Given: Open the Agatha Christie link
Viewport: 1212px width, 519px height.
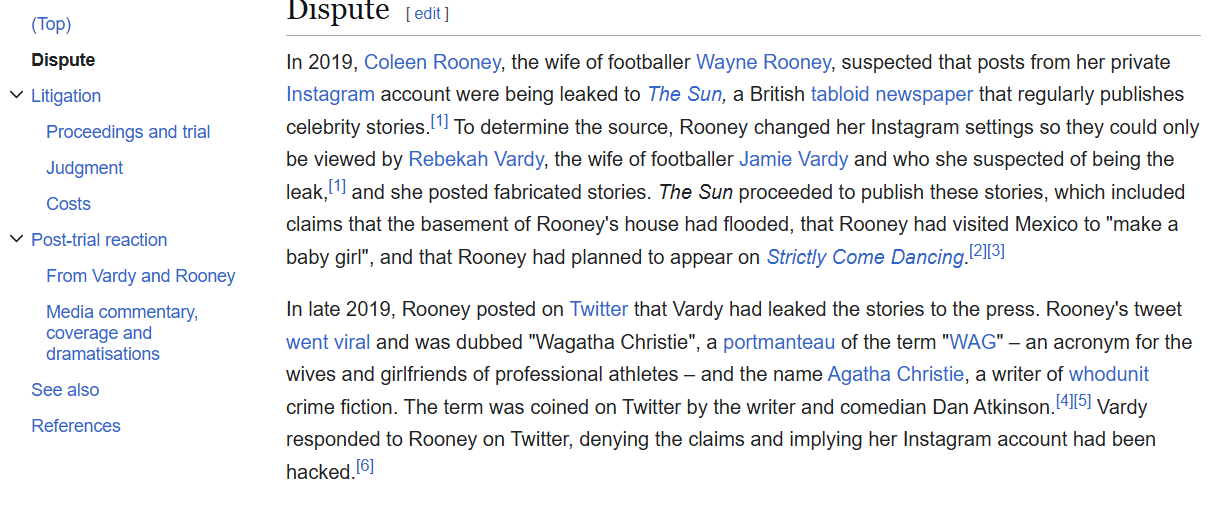Looking at the screenshot, I should pos(896,374).
